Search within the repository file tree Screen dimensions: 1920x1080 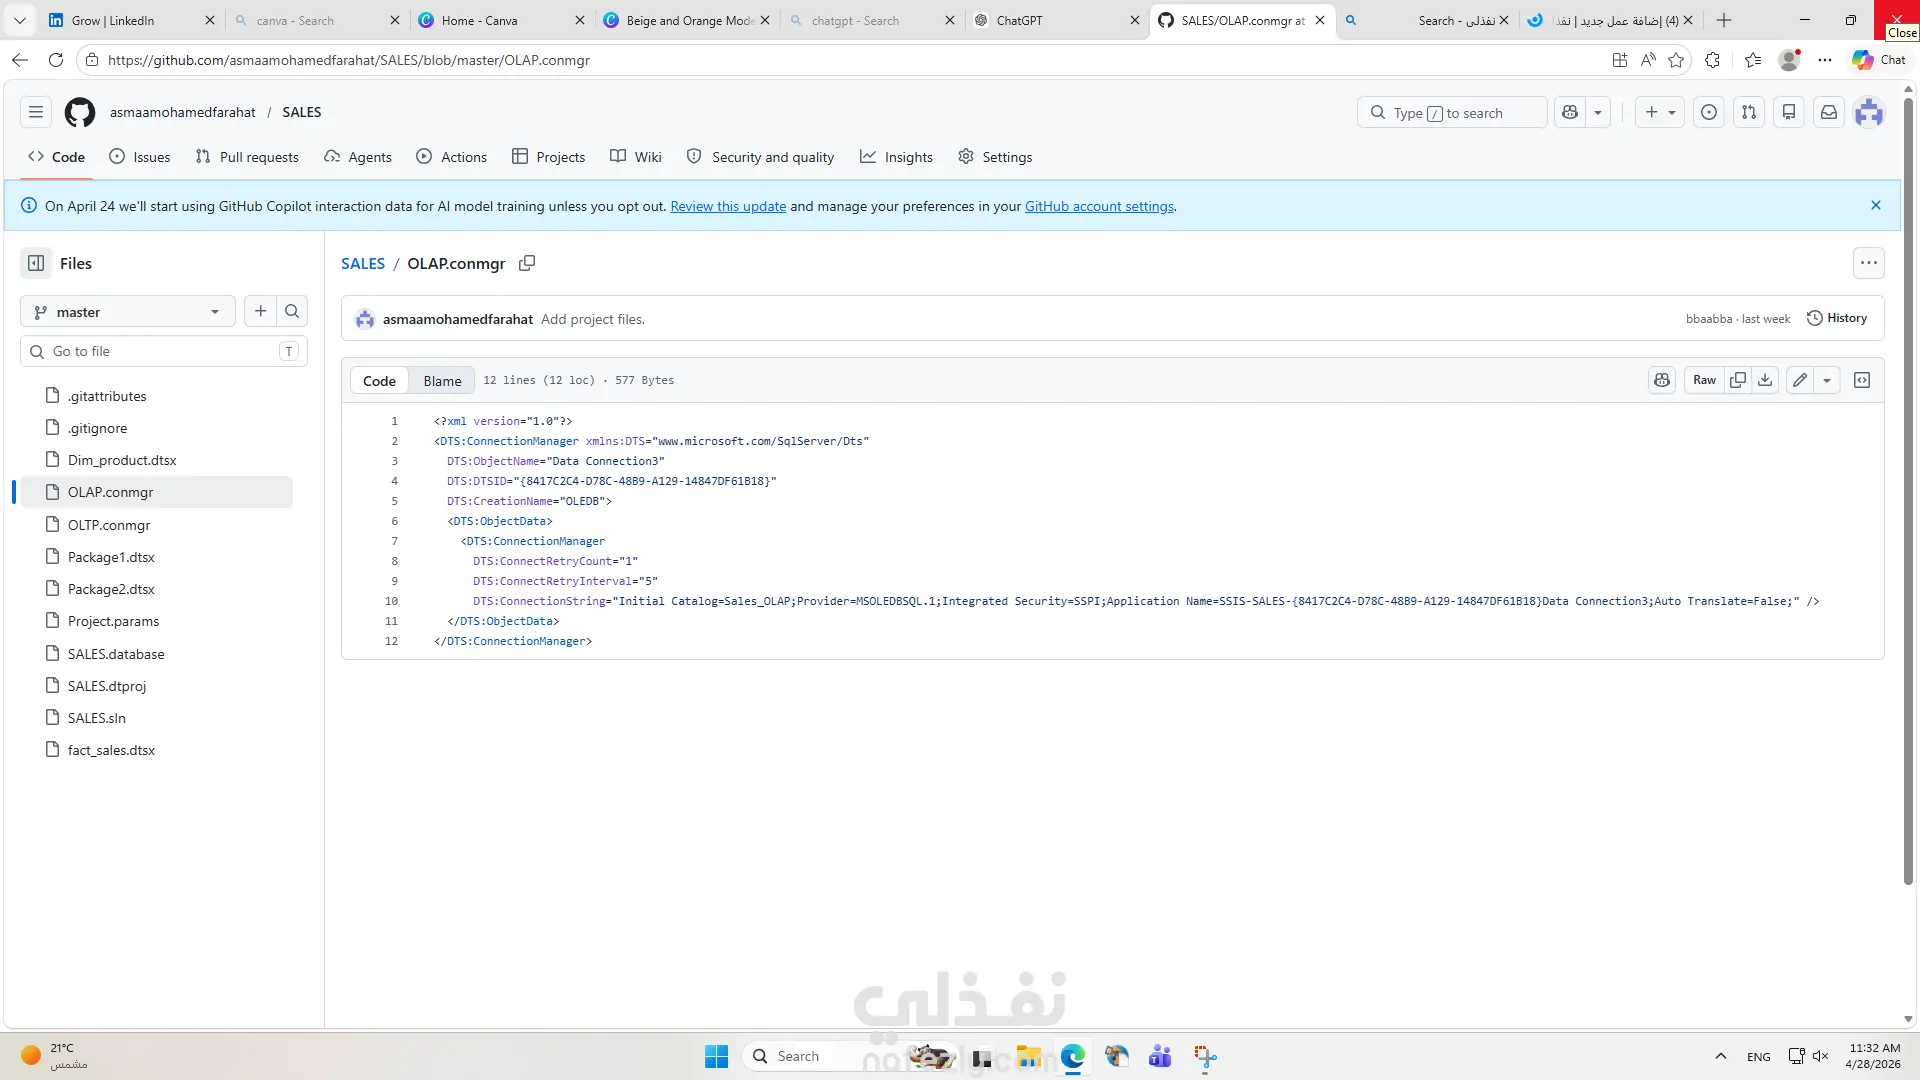tap(292, 312)
